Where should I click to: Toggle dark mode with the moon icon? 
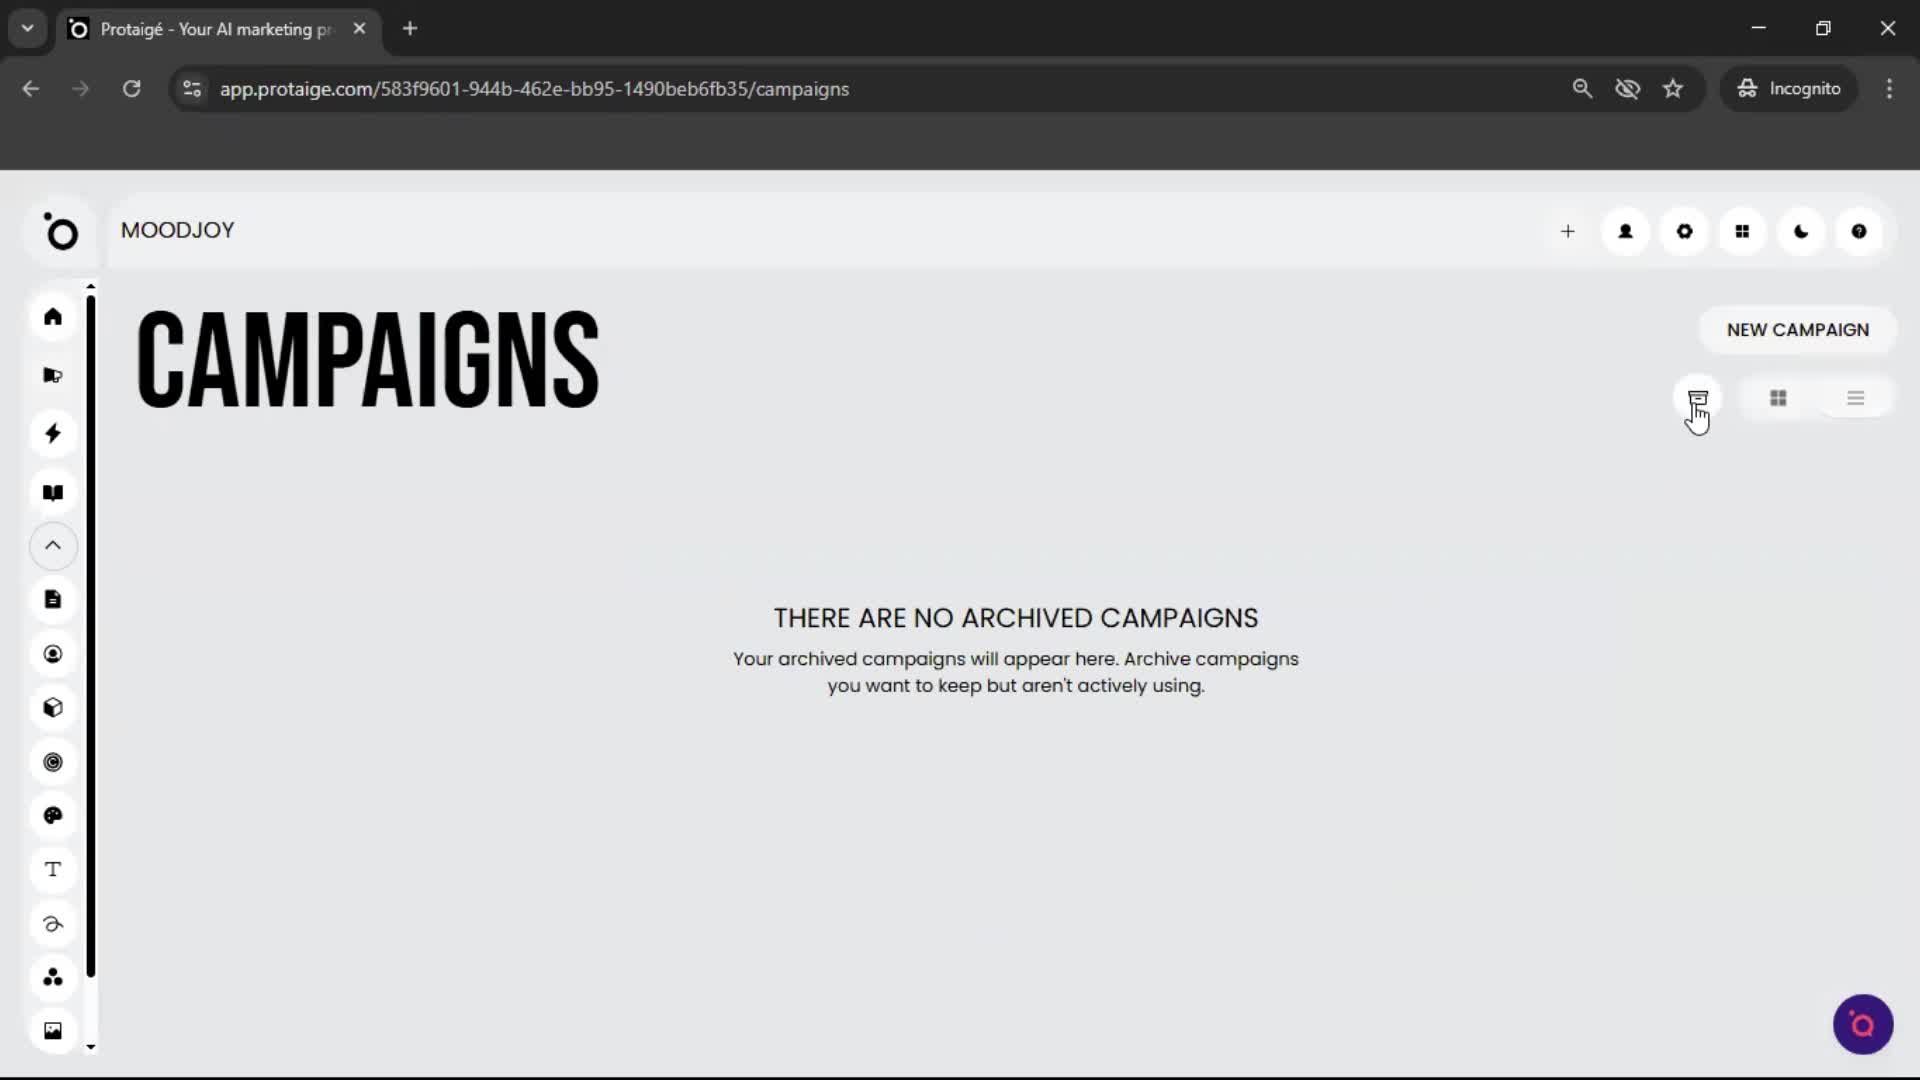pyautogui.click(x=1800, y=231)
